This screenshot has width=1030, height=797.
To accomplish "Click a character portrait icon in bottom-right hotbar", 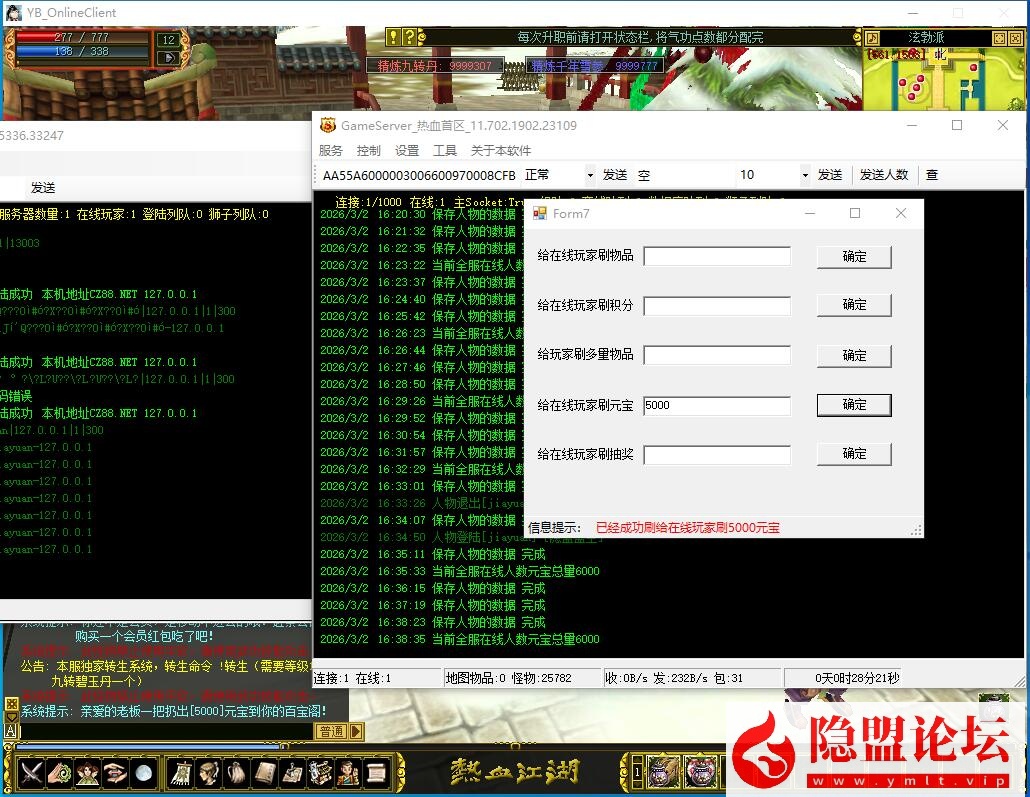I will pos(665,771).
